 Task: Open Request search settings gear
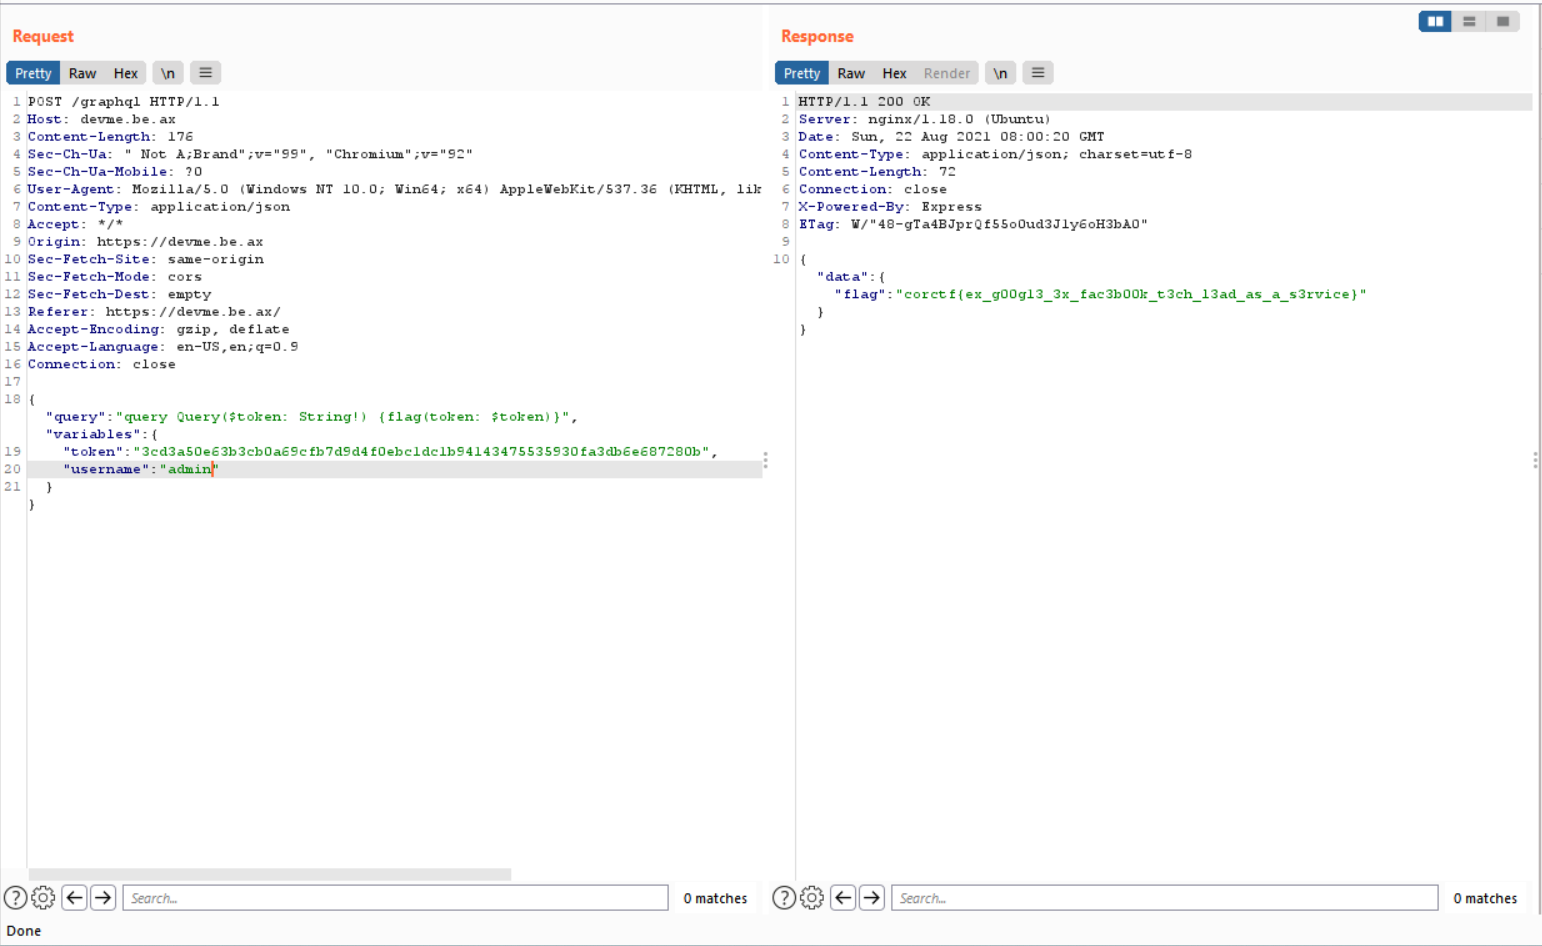pyautogui.click(x=43, y=898)
